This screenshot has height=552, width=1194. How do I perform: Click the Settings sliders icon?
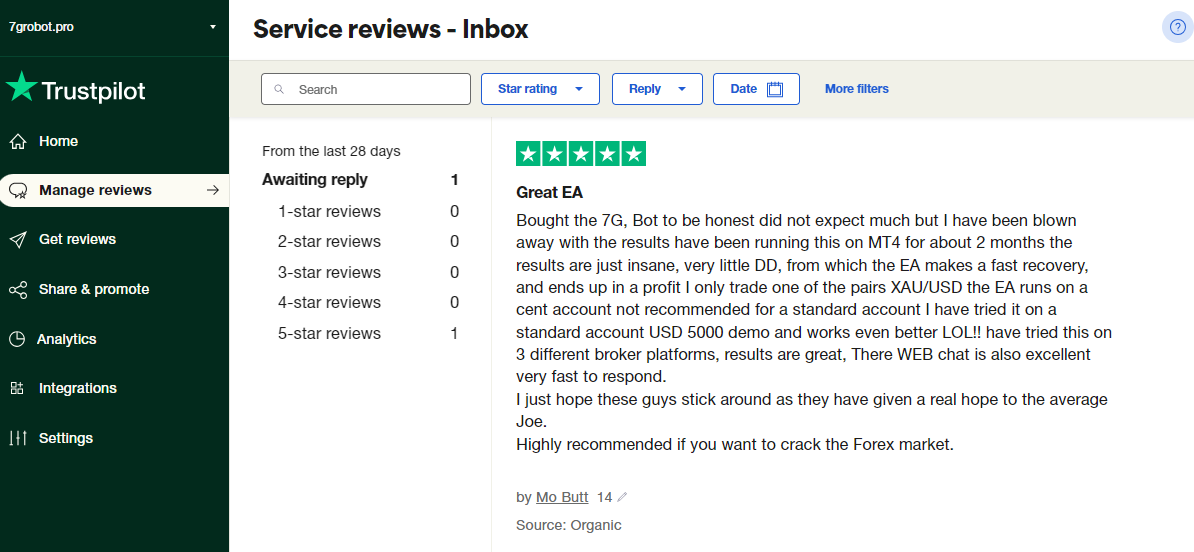[17, 438]
